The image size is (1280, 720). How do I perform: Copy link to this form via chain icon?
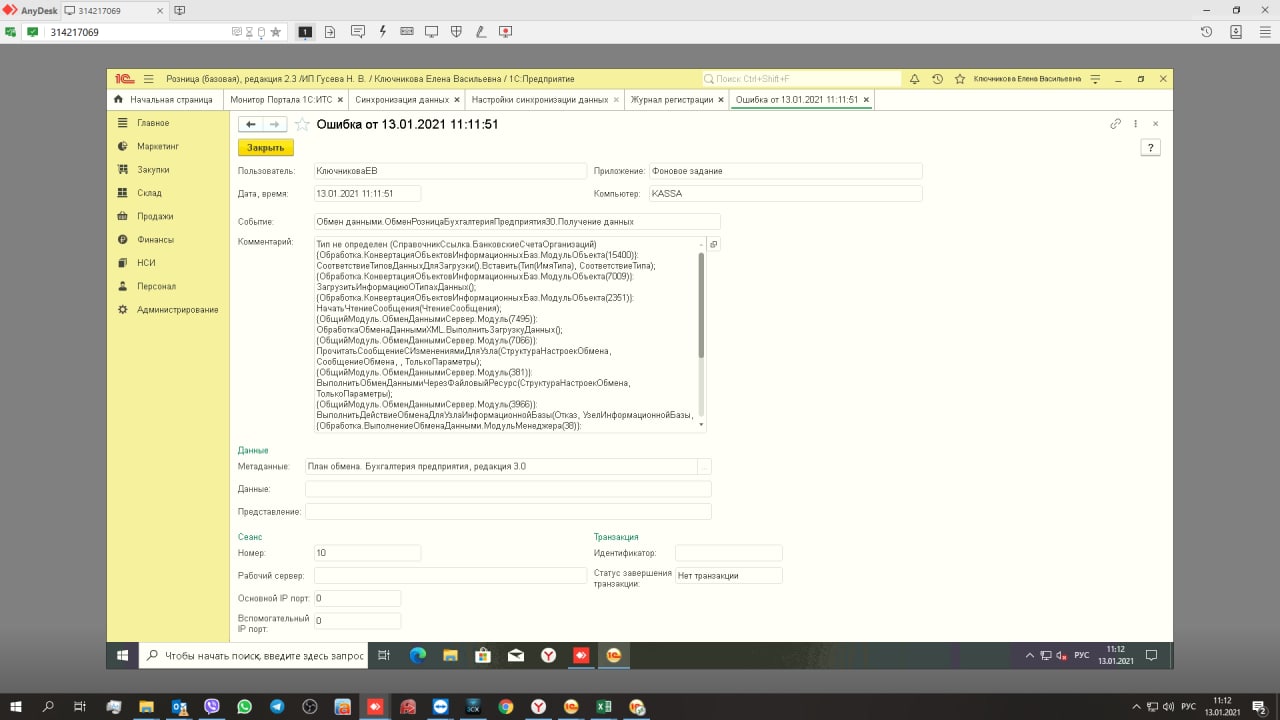click(x=1116, y=124)
